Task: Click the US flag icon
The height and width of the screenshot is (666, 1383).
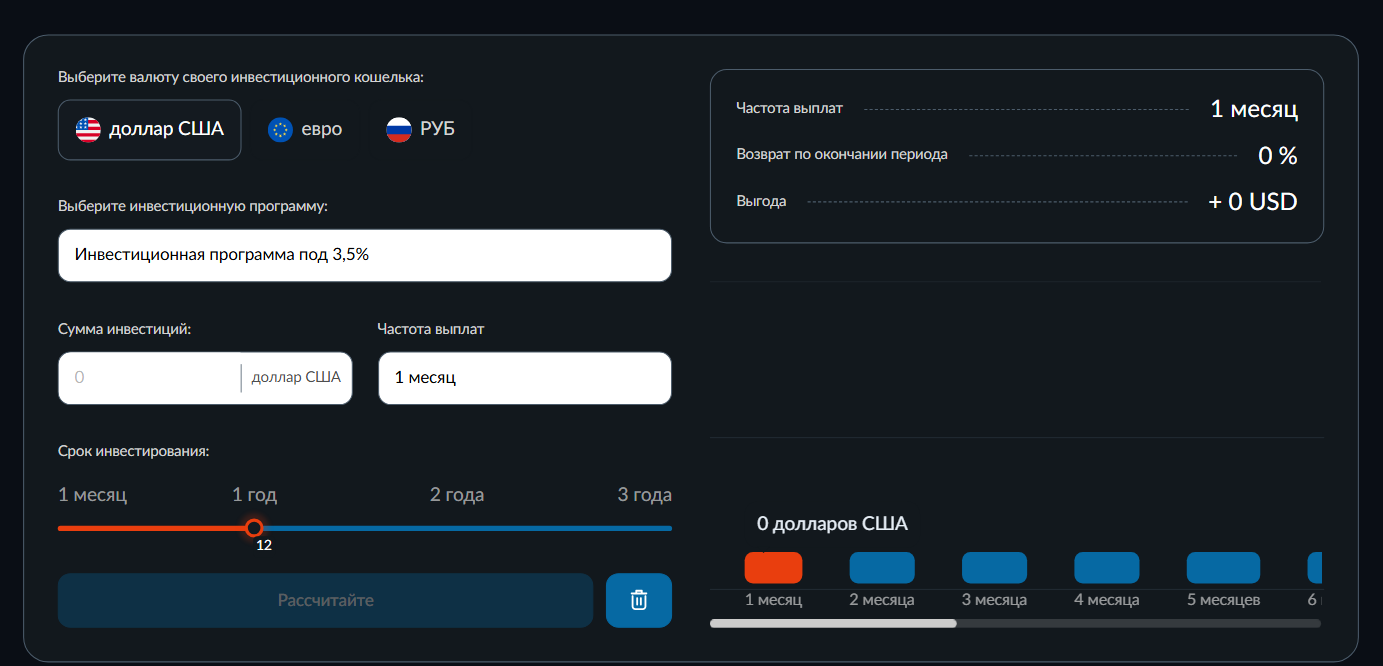Action: click(x=88, y=130)
